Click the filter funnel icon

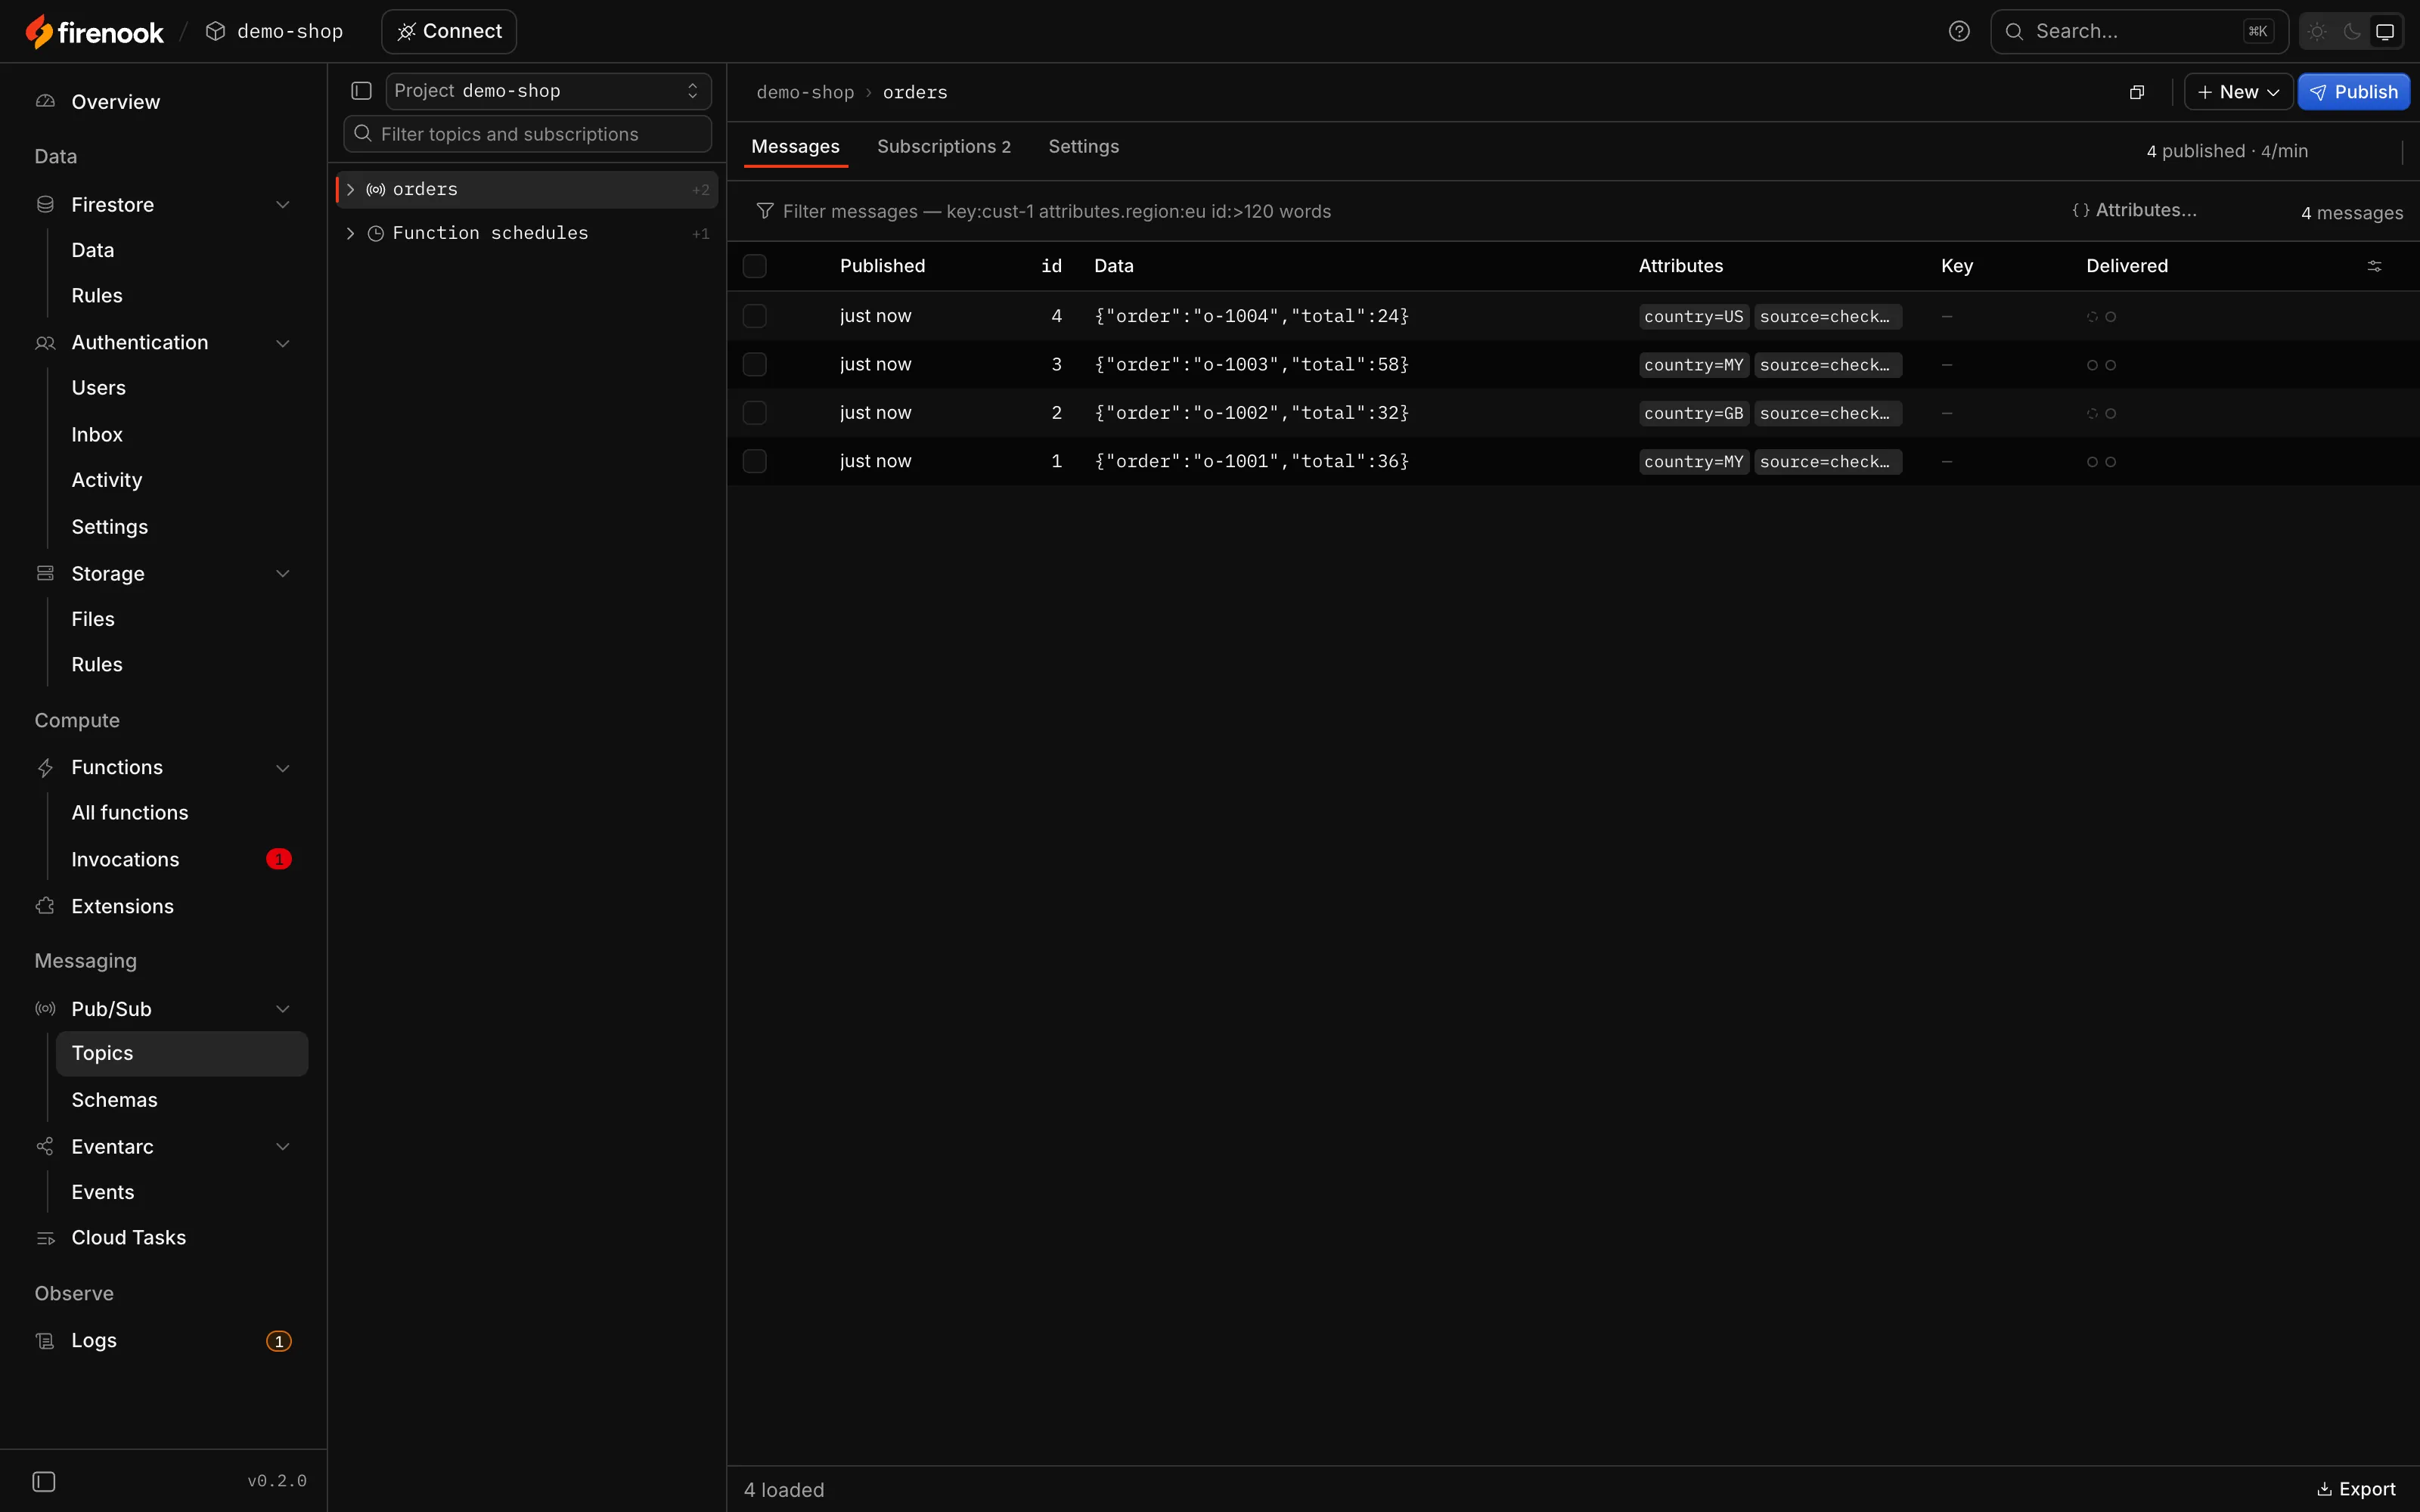pyautogui.click(x=765, y=211)
